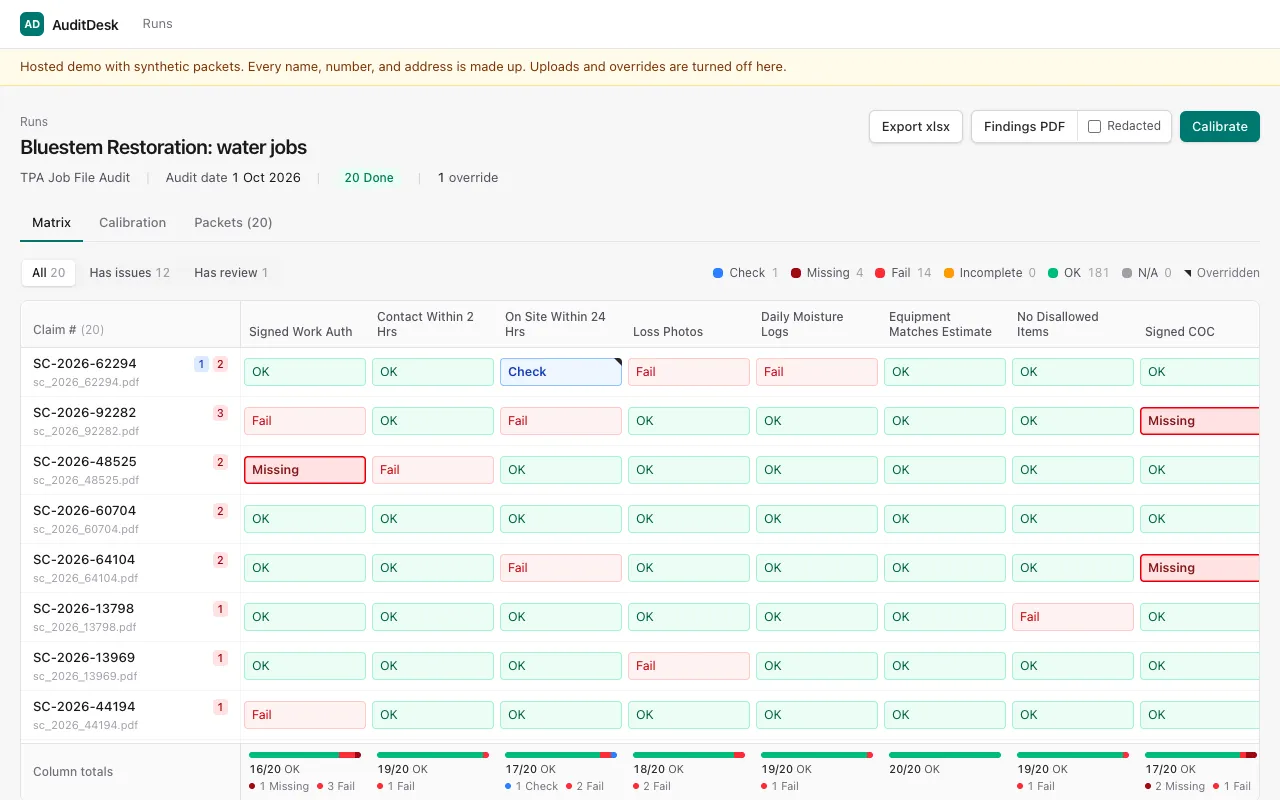This screenshot has width=1280, height=800.
Task: Select the N/A 0 legend entry
Action: (x=1147, y=273)
